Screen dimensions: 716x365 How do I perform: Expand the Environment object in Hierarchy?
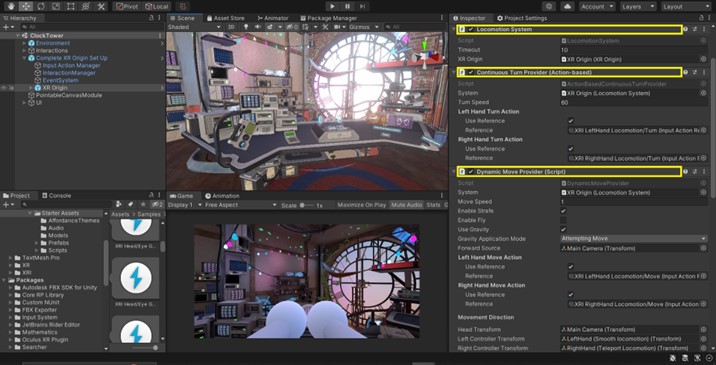[x=25, y=43]
